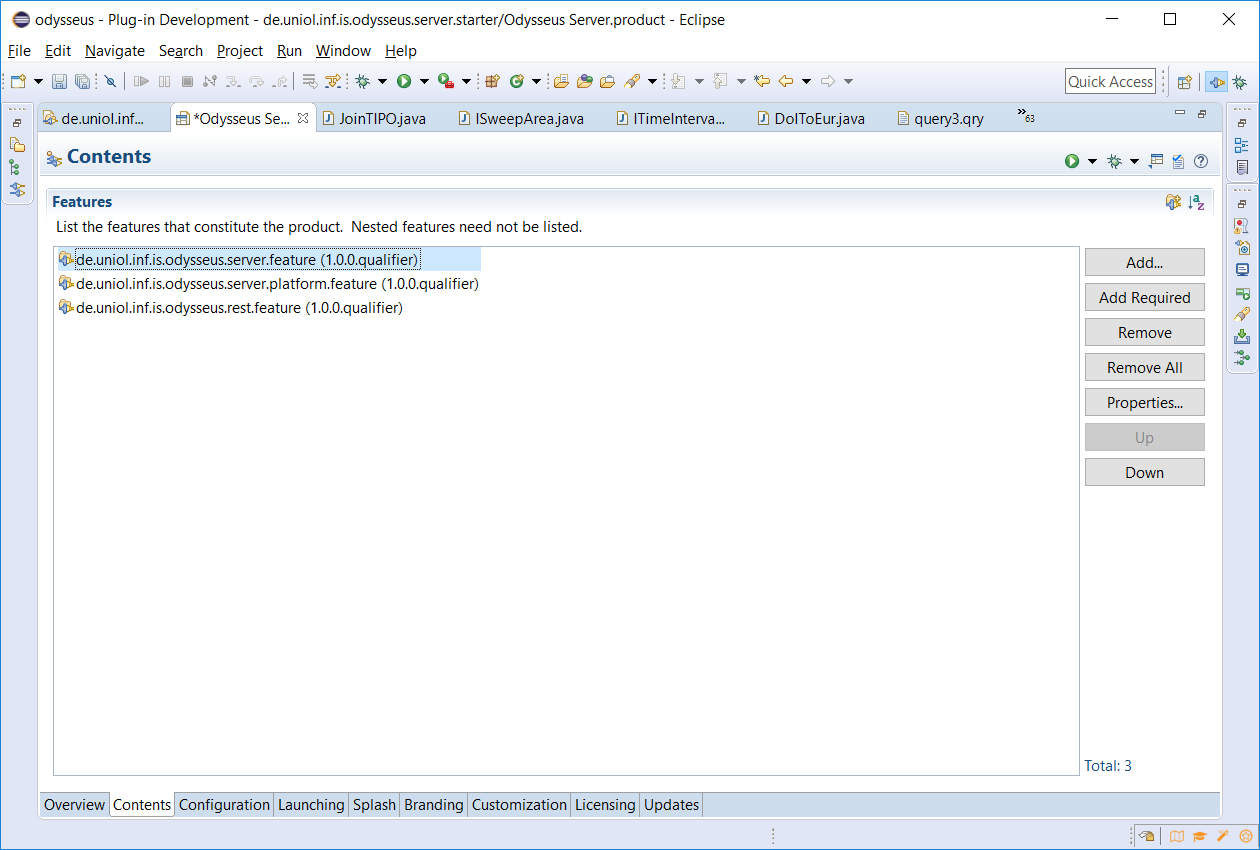This screenshot has width=1260, height=850.
Task: Switch to the Debug perspective icon
Action: (1239, 82)
